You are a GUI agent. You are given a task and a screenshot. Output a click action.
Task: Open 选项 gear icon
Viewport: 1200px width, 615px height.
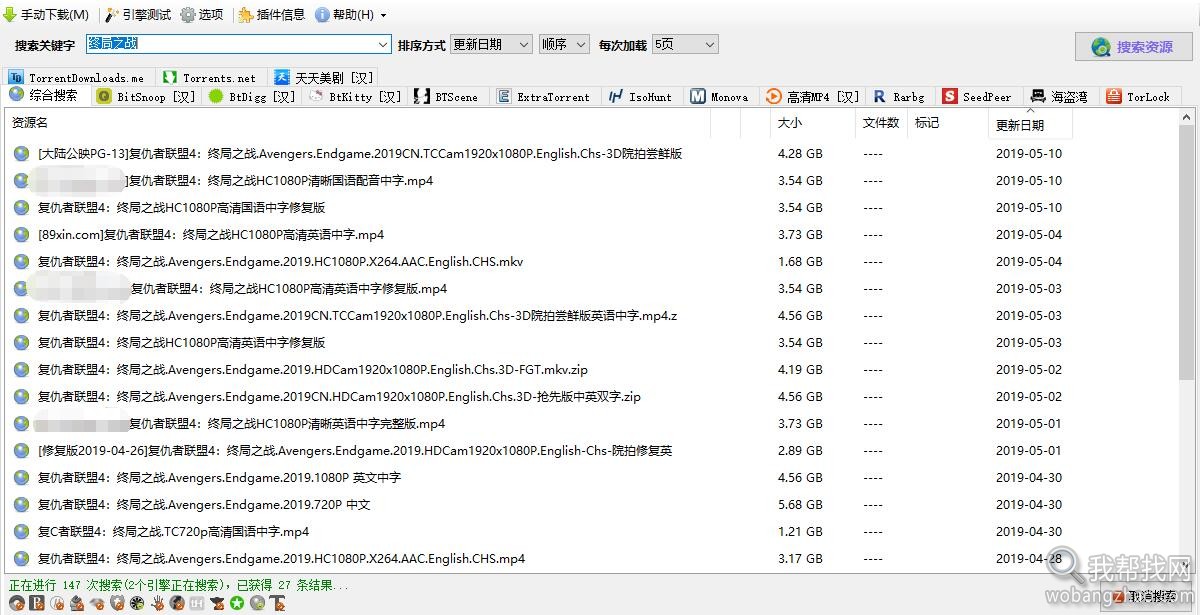click(x=188, y=15)
